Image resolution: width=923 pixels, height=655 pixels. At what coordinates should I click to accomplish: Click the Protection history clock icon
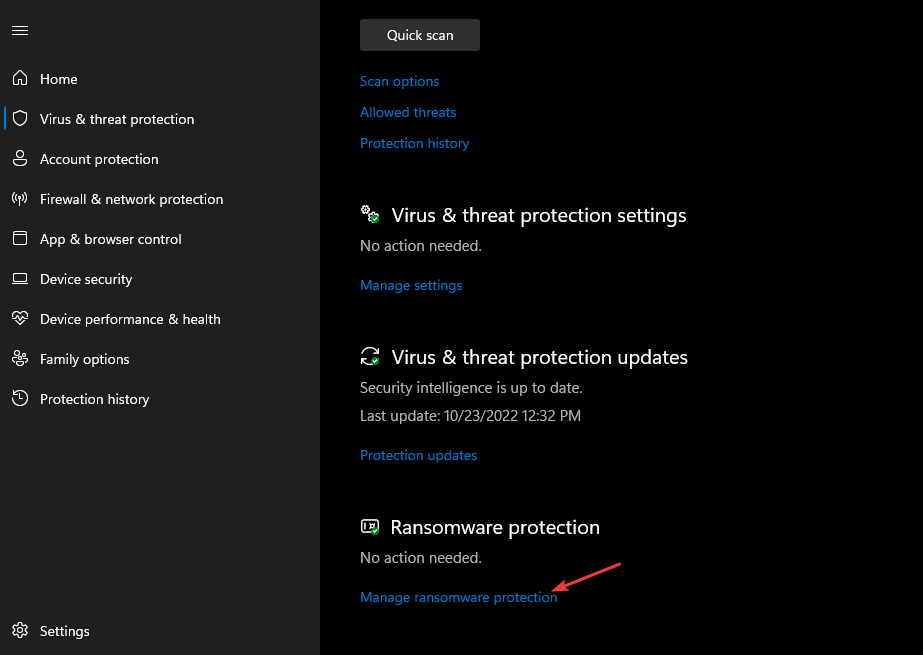[x=20, y=398]
